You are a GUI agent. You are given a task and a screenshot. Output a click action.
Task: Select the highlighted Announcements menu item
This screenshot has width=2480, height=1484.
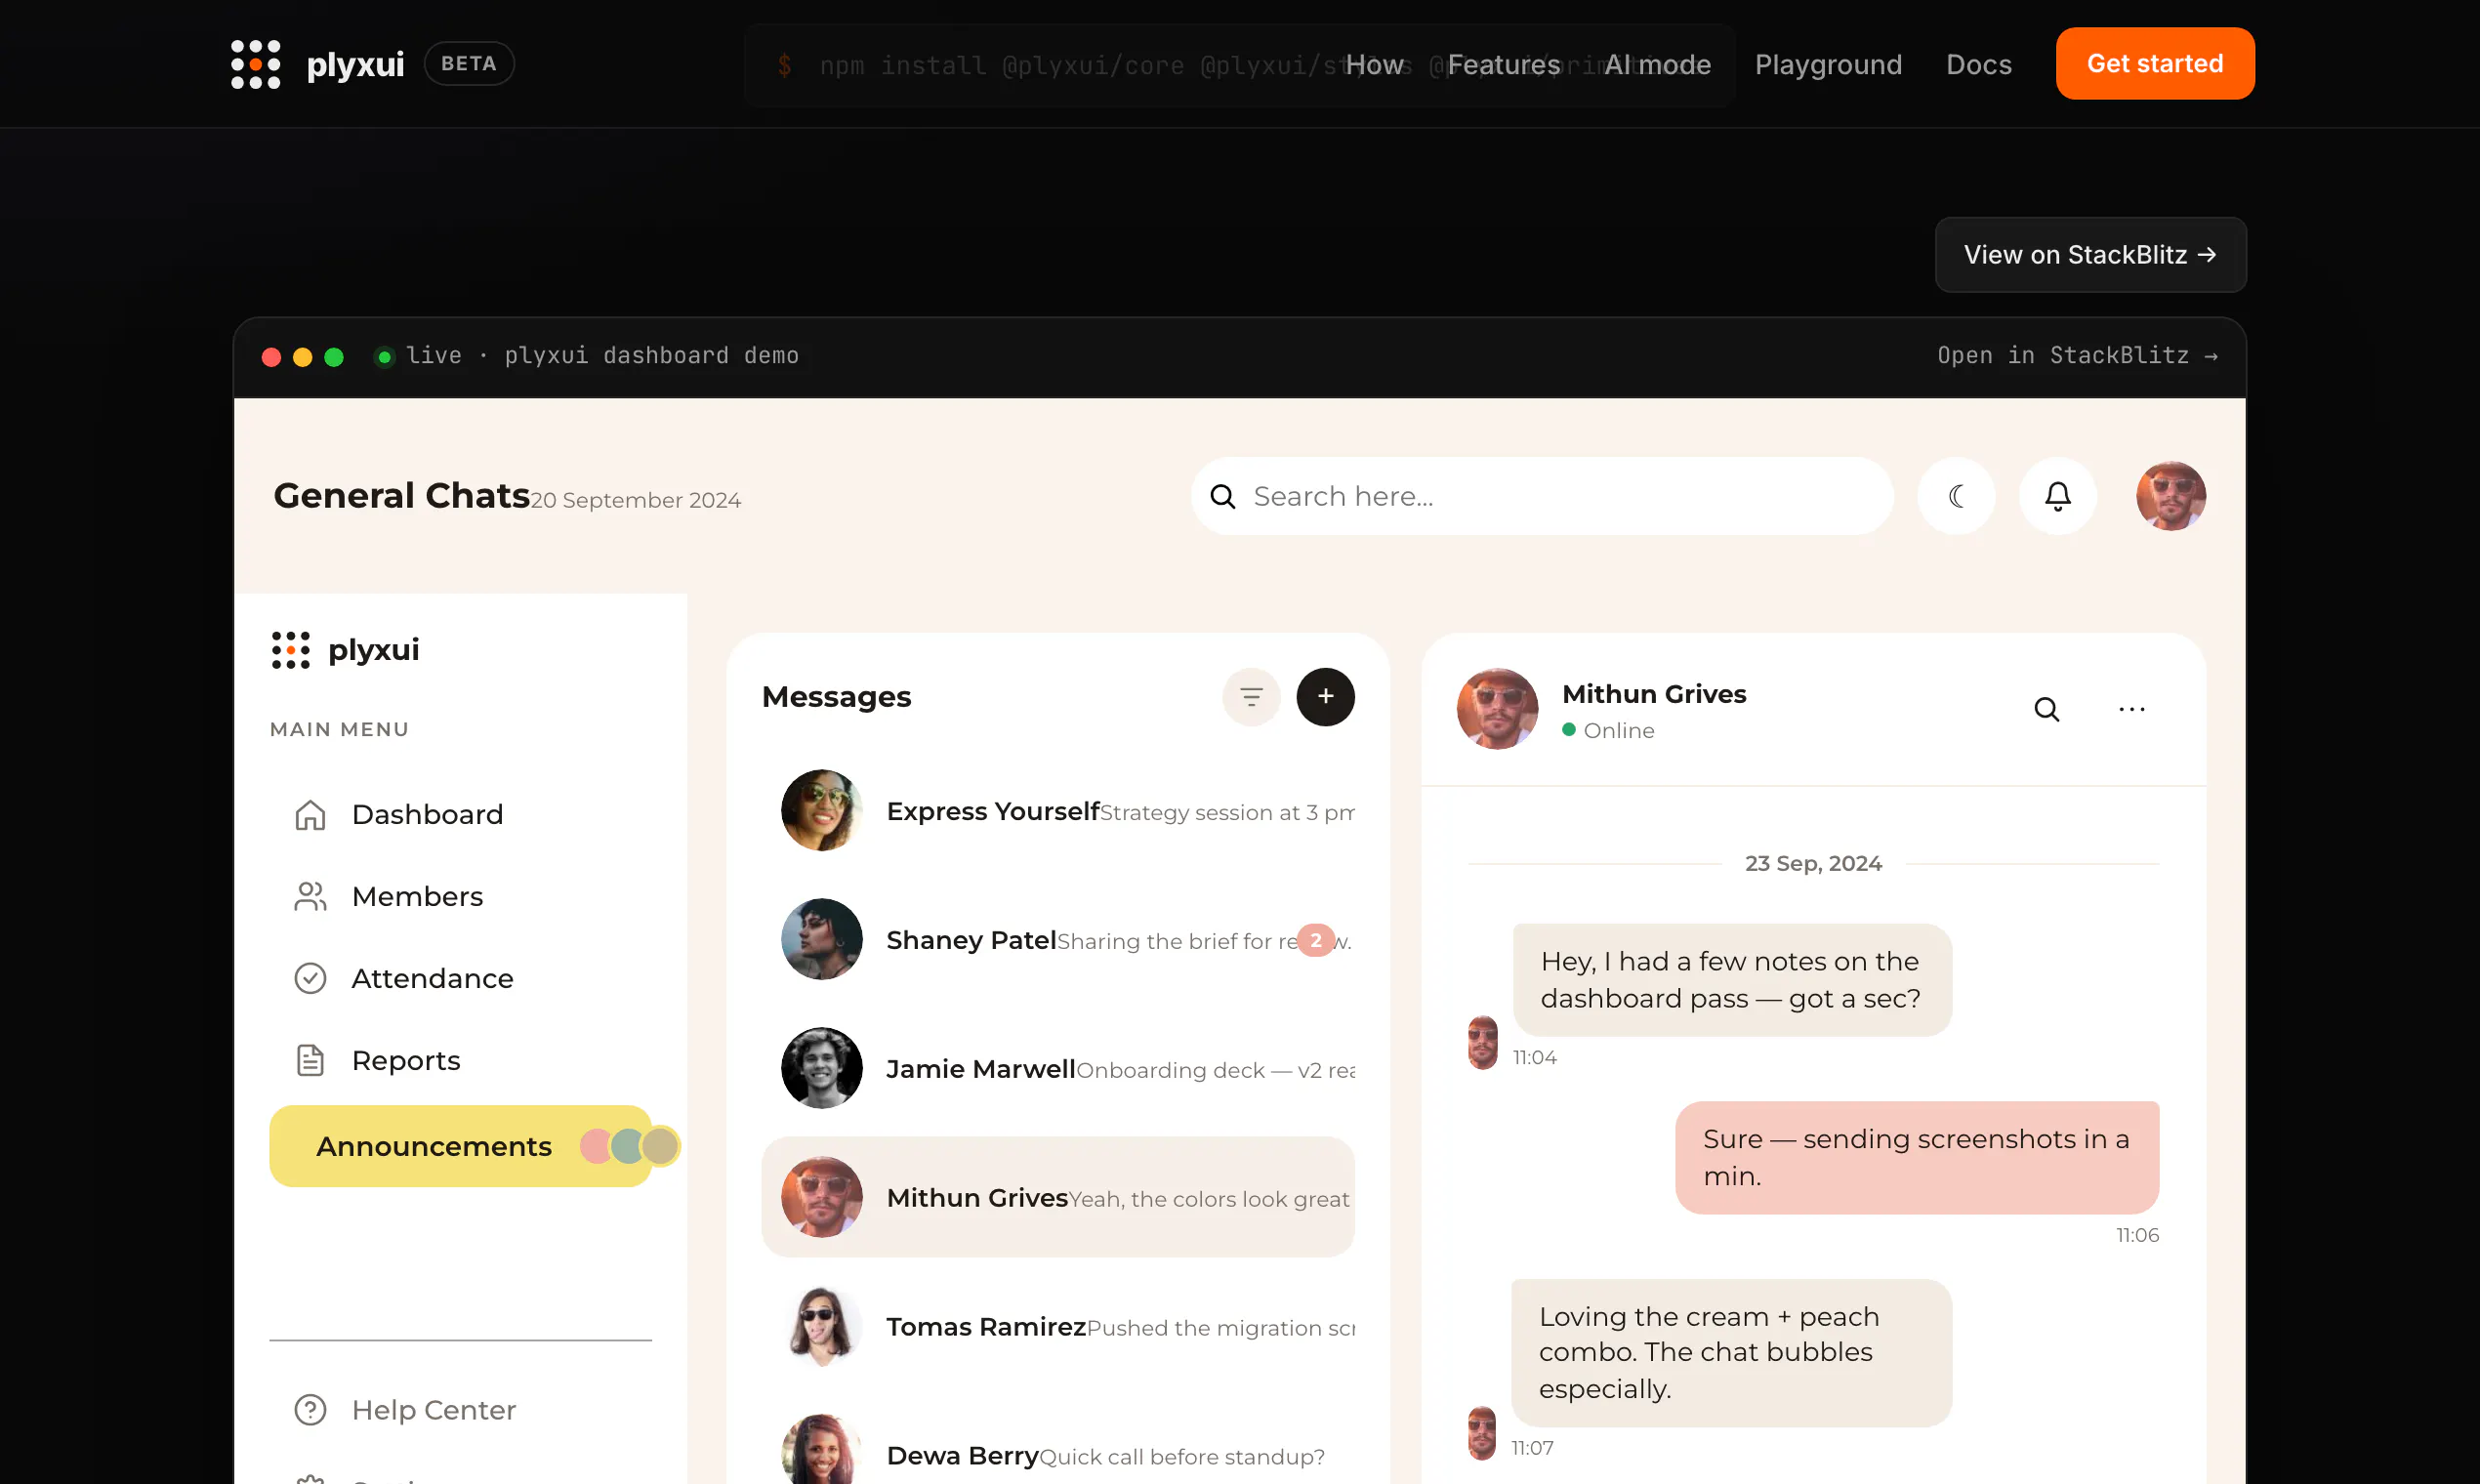click(x=460, y=1147)
